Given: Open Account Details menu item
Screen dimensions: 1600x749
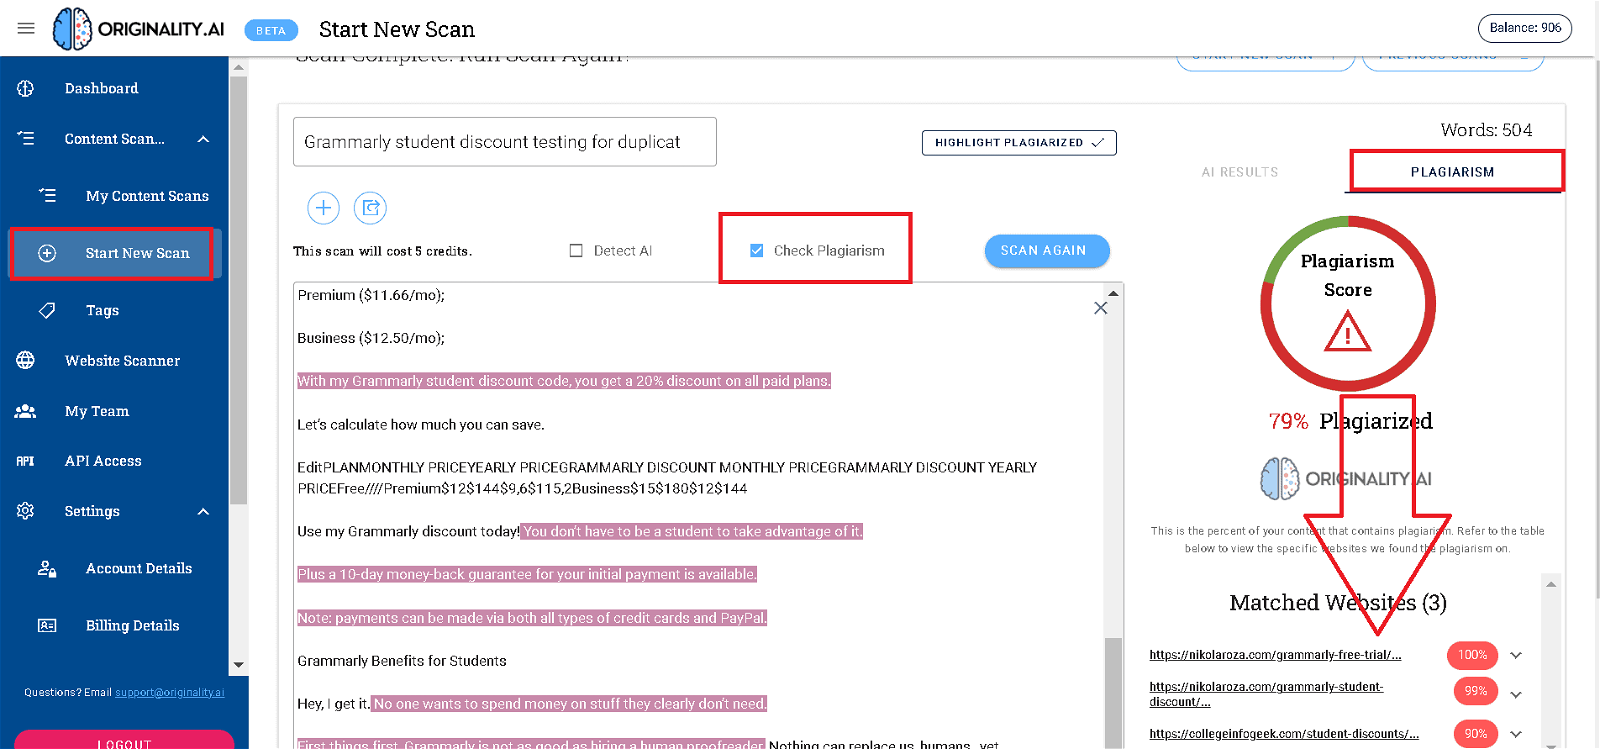Looking at the screenshot, I should click(x=139, y=568).
